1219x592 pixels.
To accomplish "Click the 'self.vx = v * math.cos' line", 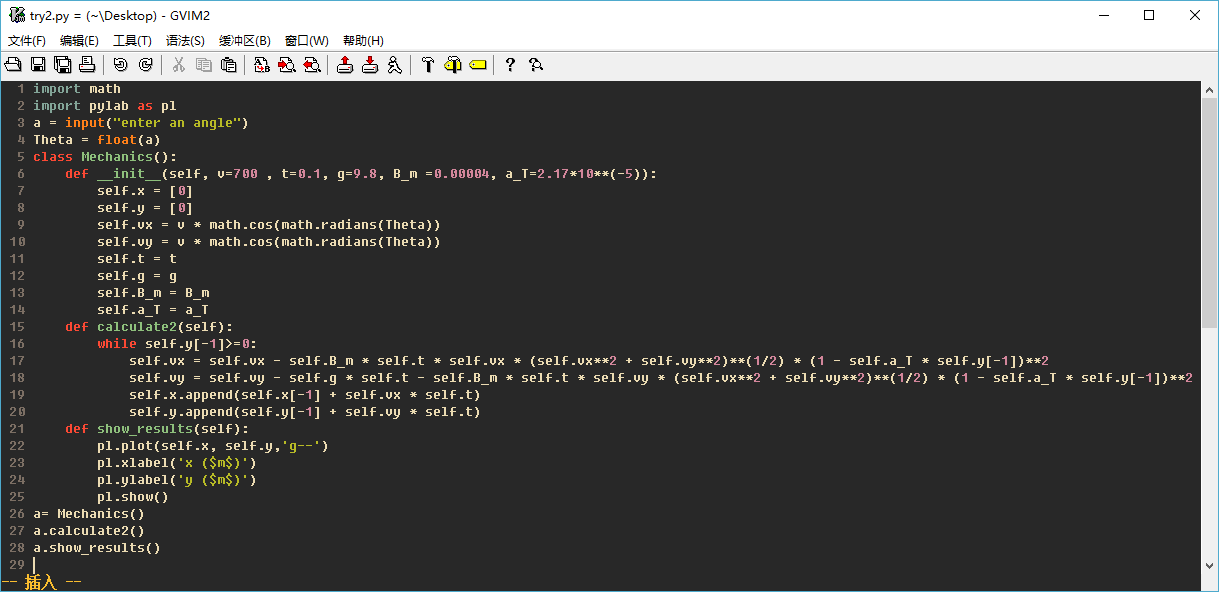I will click(x=269, y=225).
